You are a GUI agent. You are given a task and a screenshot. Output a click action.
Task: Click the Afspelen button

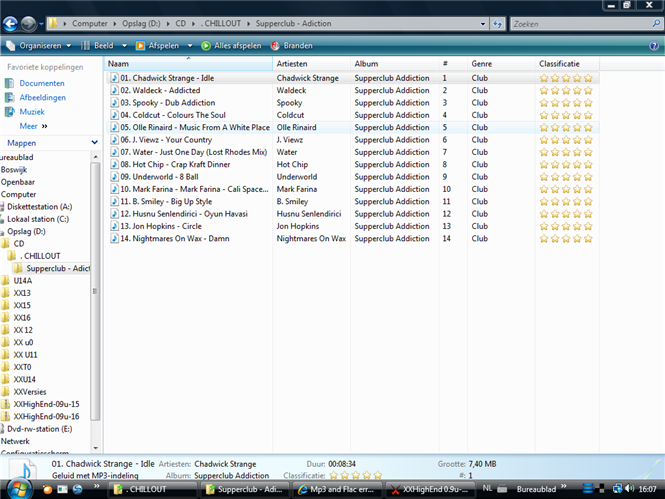pos(158,46)
